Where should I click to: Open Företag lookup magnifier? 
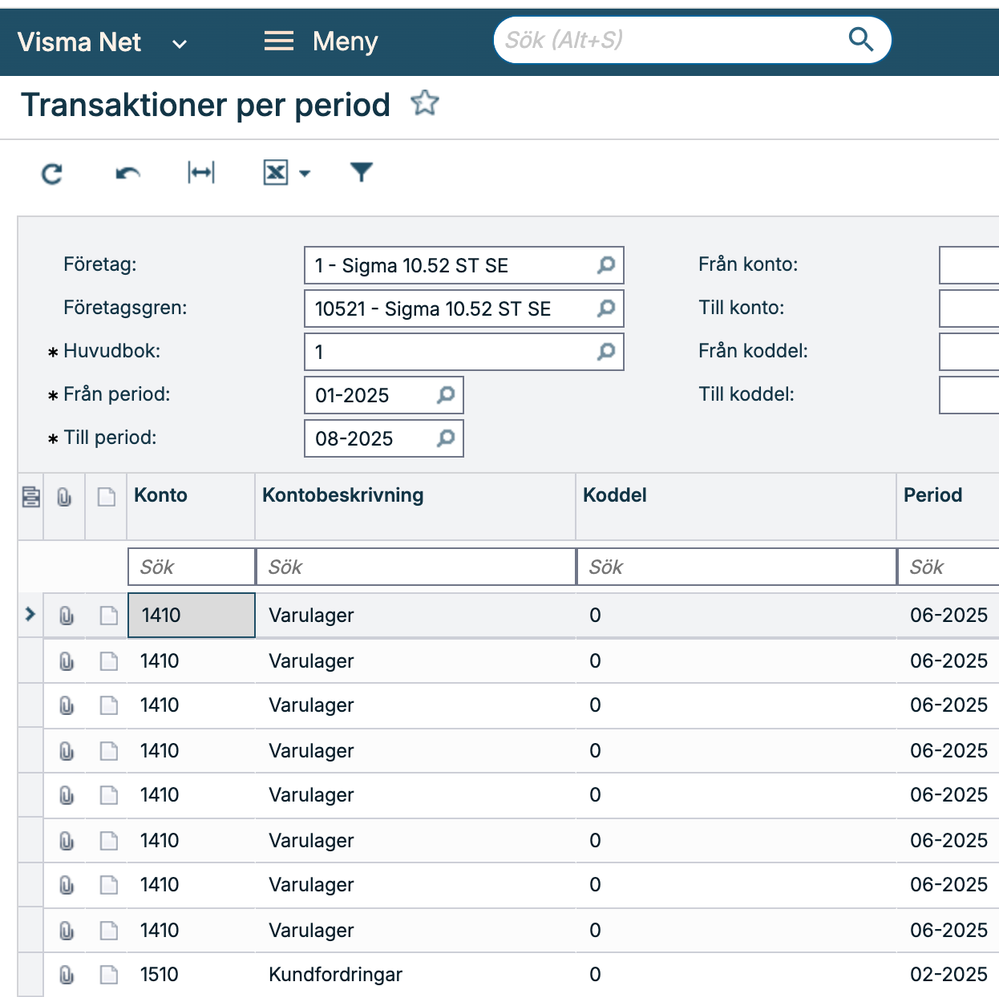[x=606, y=265]
